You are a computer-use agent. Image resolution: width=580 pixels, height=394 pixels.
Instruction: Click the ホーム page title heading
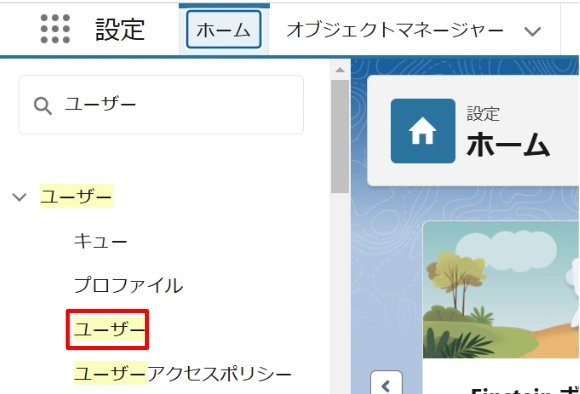click(x=508, y=145)
